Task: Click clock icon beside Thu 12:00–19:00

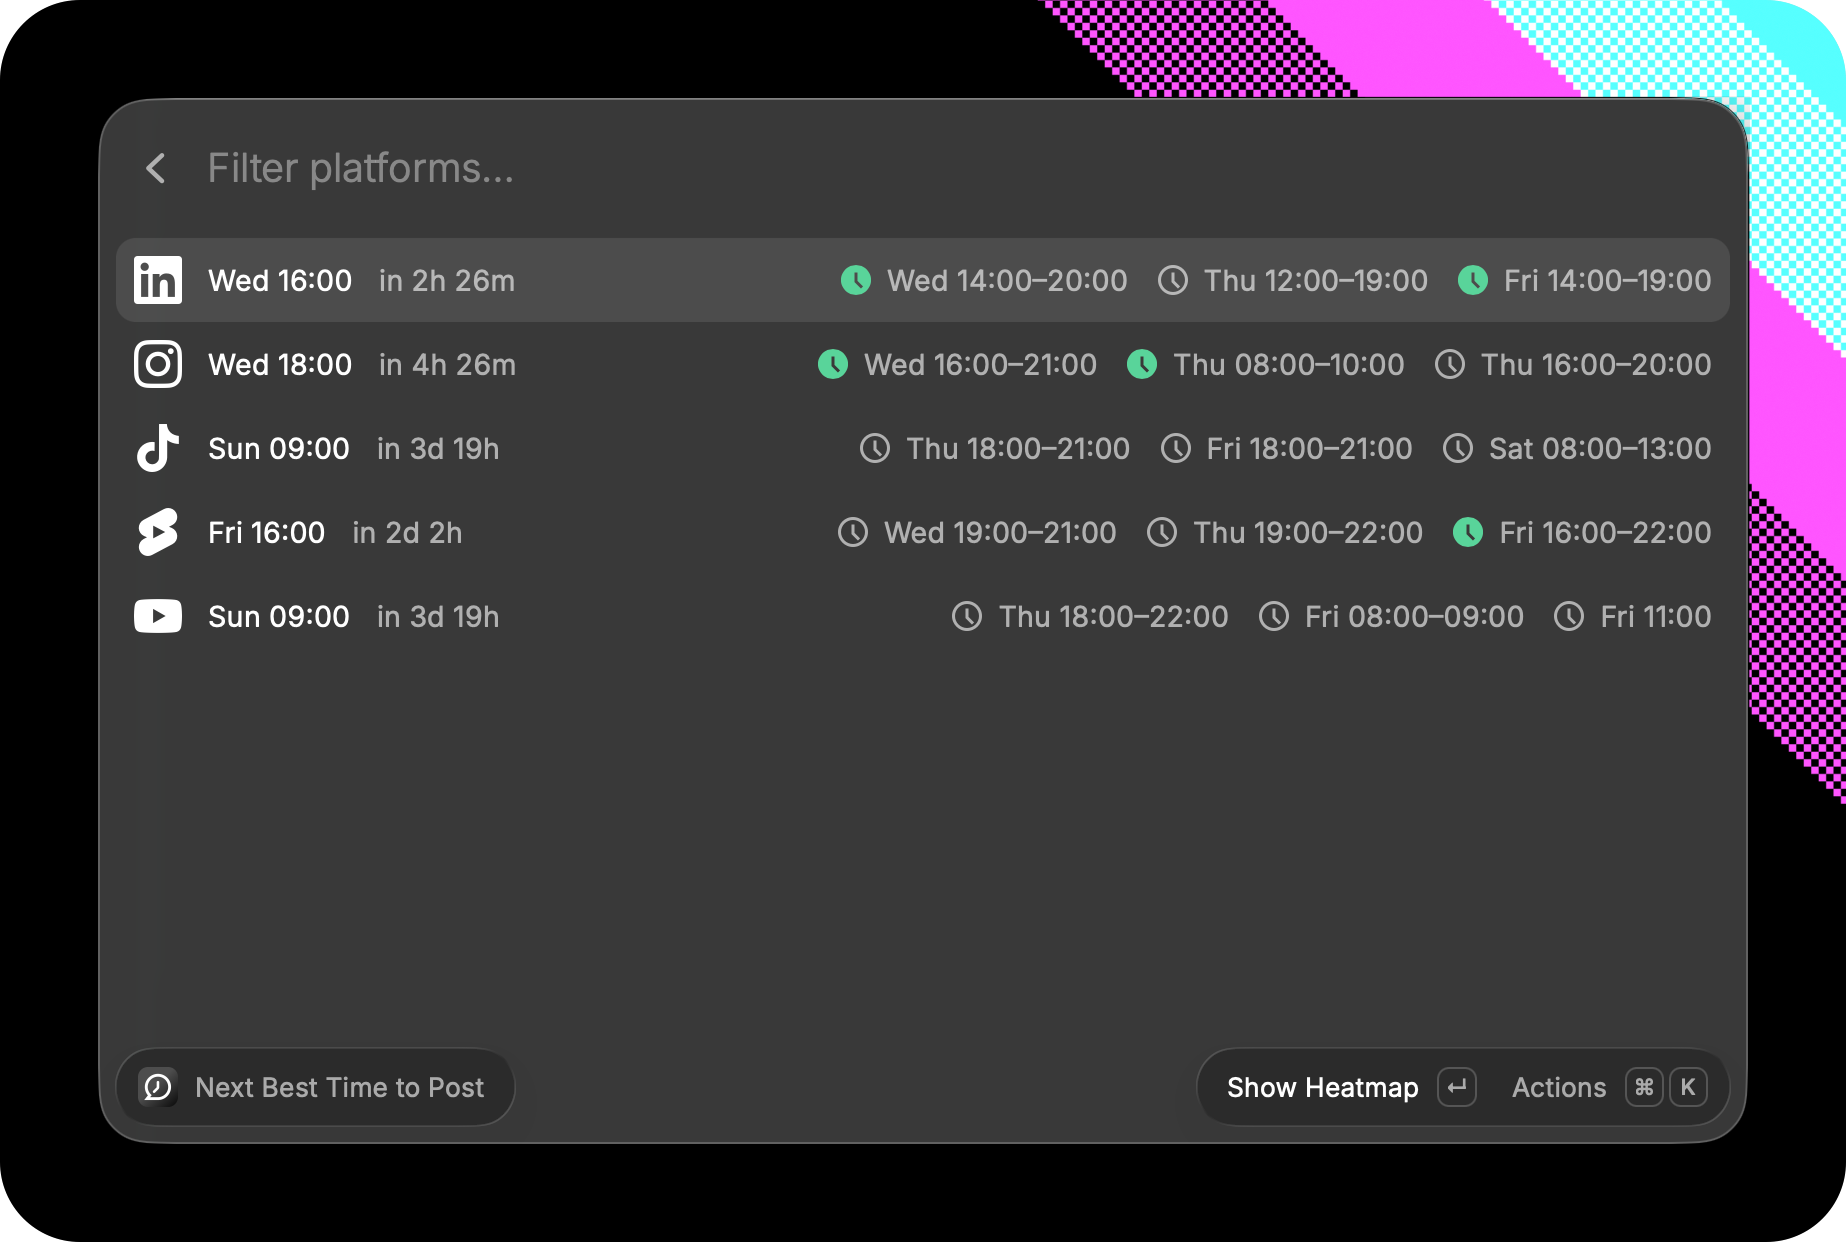Action: tap(1173, 280)
